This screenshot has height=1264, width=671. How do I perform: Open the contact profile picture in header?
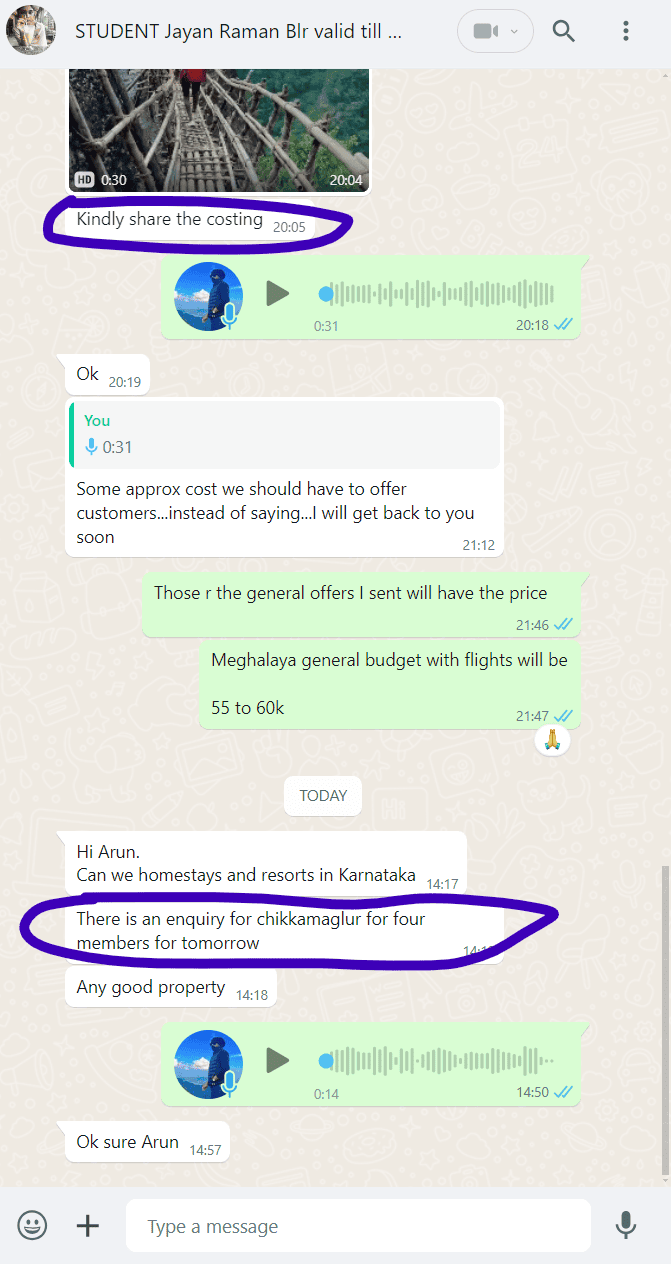[31, 31]
